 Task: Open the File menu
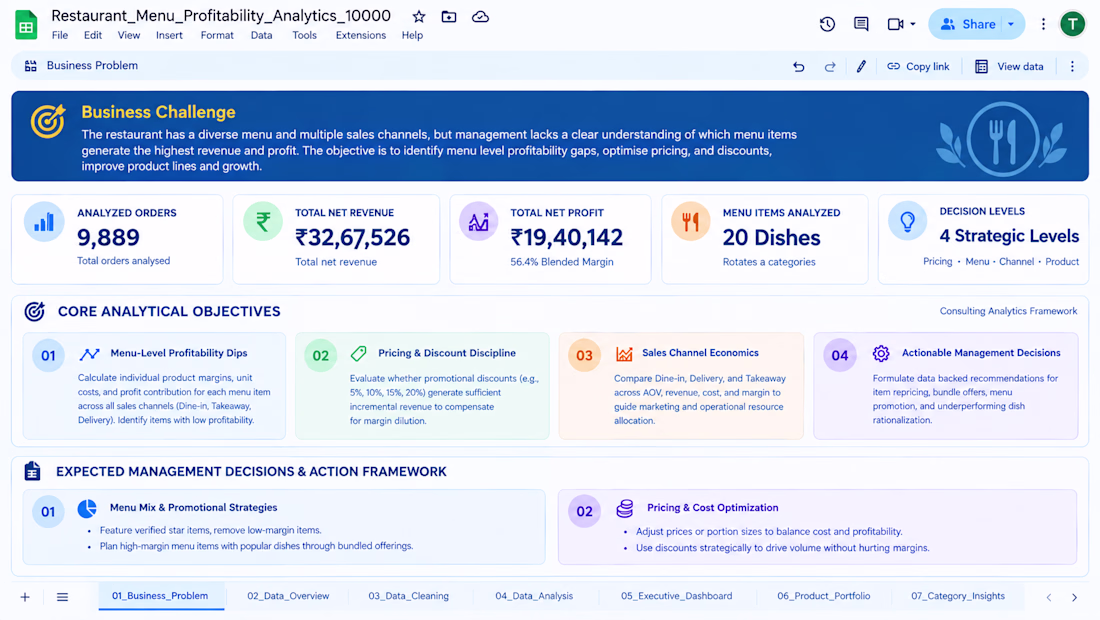60,35
